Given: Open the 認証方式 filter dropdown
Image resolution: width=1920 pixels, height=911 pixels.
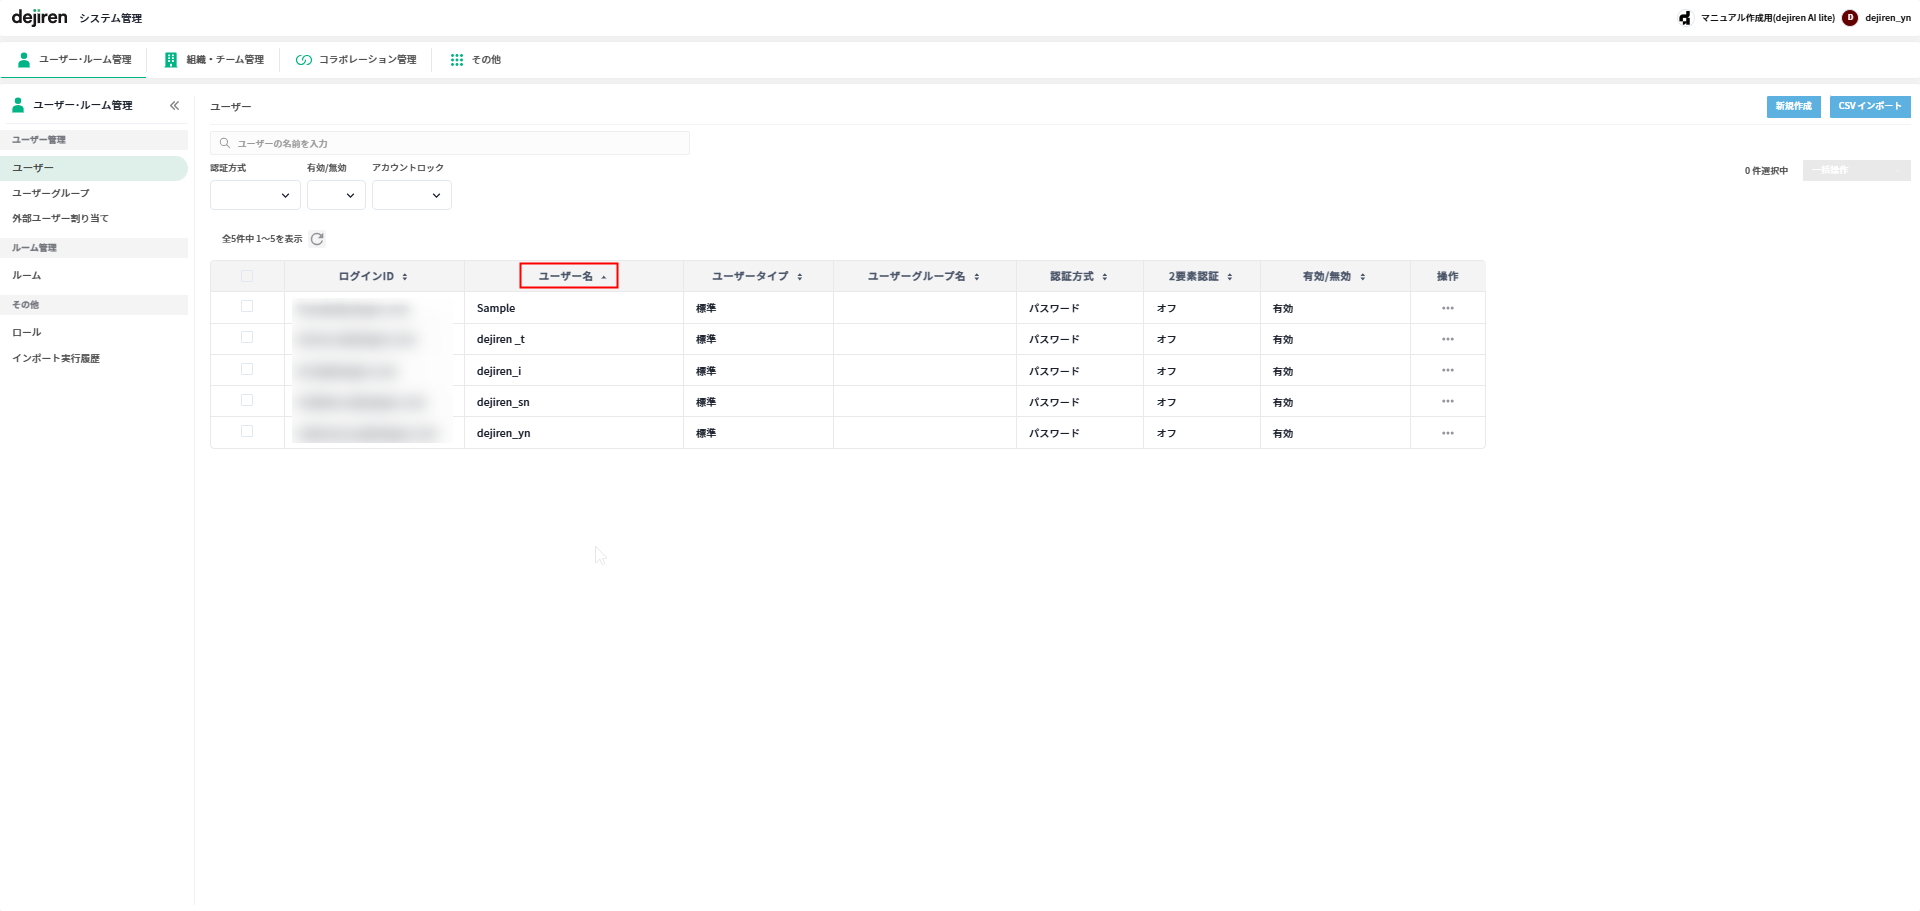Looking at the screenshot, I should (x=255, y=195).
